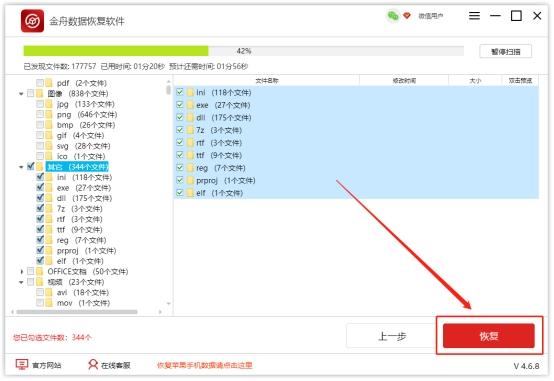Click the 官方网站 monitor icon
This screenshot has height=381, width=554.
tap(22, 364)
